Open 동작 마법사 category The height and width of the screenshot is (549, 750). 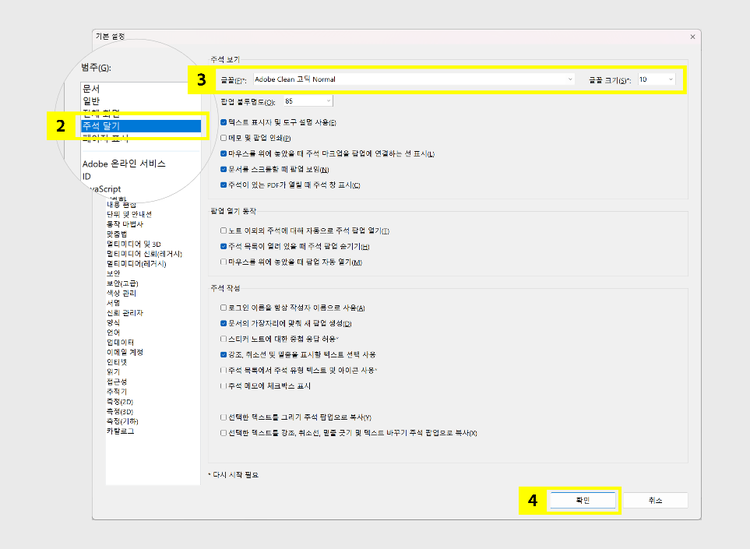coord(125,224)
